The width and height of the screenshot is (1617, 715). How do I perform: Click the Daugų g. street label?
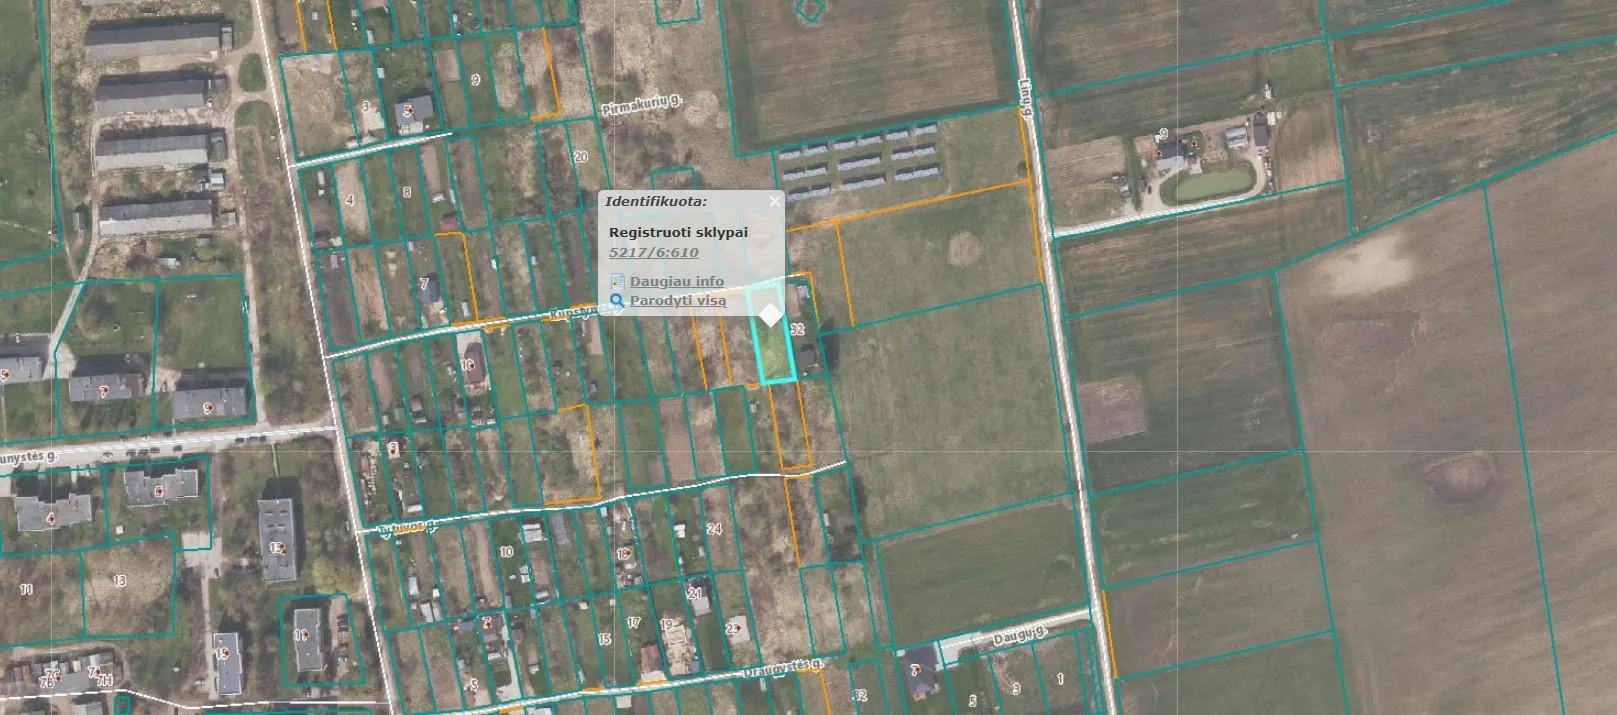pos(1019,634)
